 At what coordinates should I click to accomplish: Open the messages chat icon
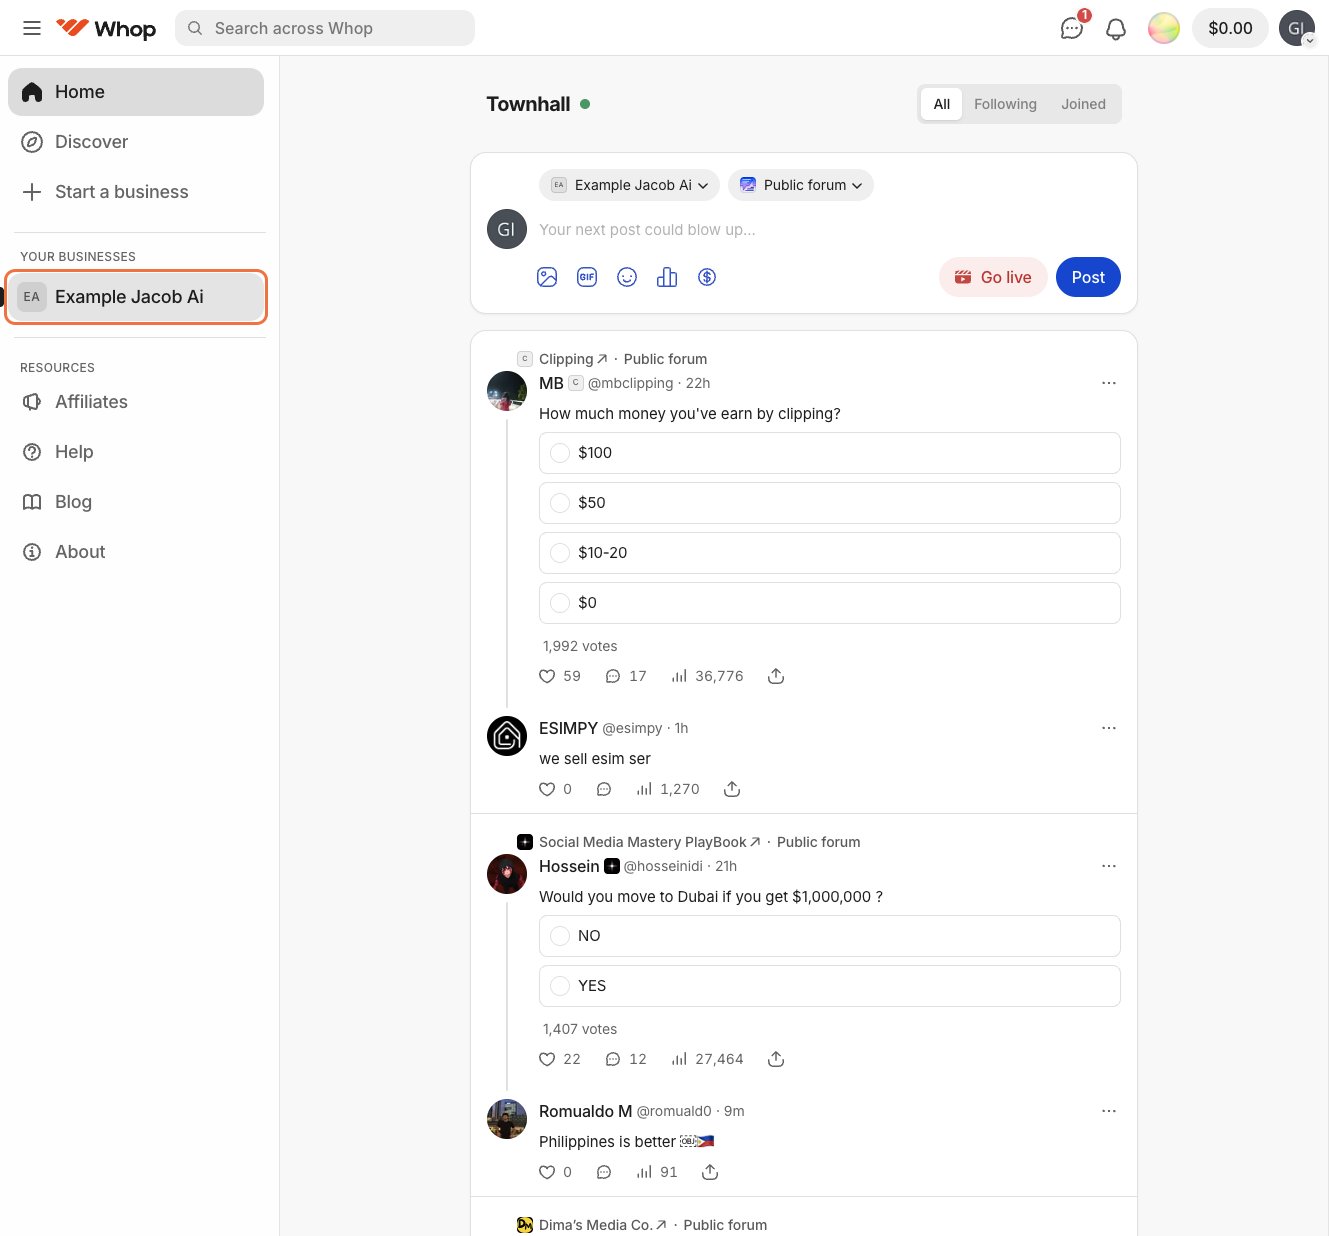(x=1072, y=28)
